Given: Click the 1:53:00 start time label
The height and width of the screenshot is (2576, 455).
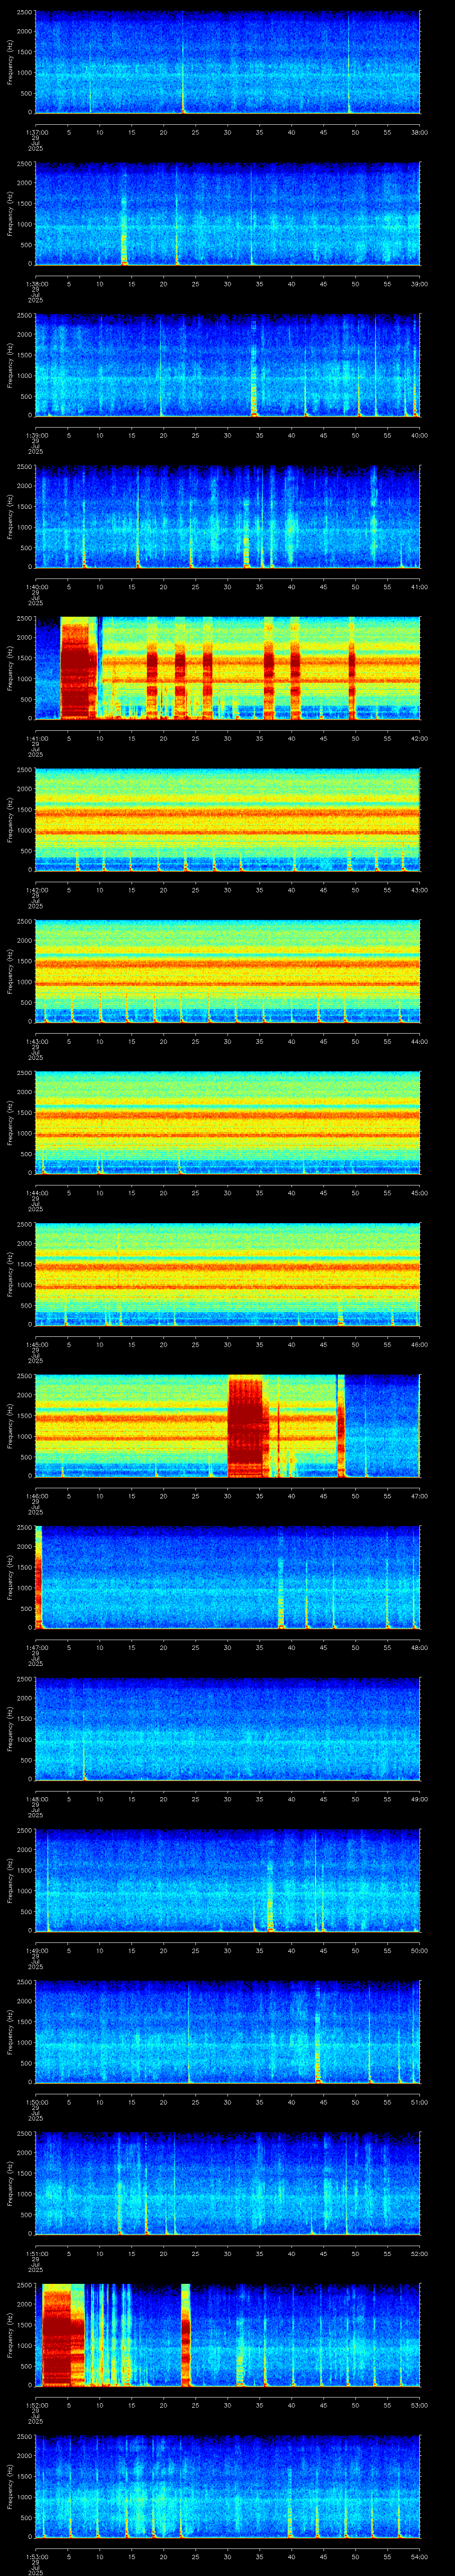Looking at the screenshot, I should pos(36,2556).
